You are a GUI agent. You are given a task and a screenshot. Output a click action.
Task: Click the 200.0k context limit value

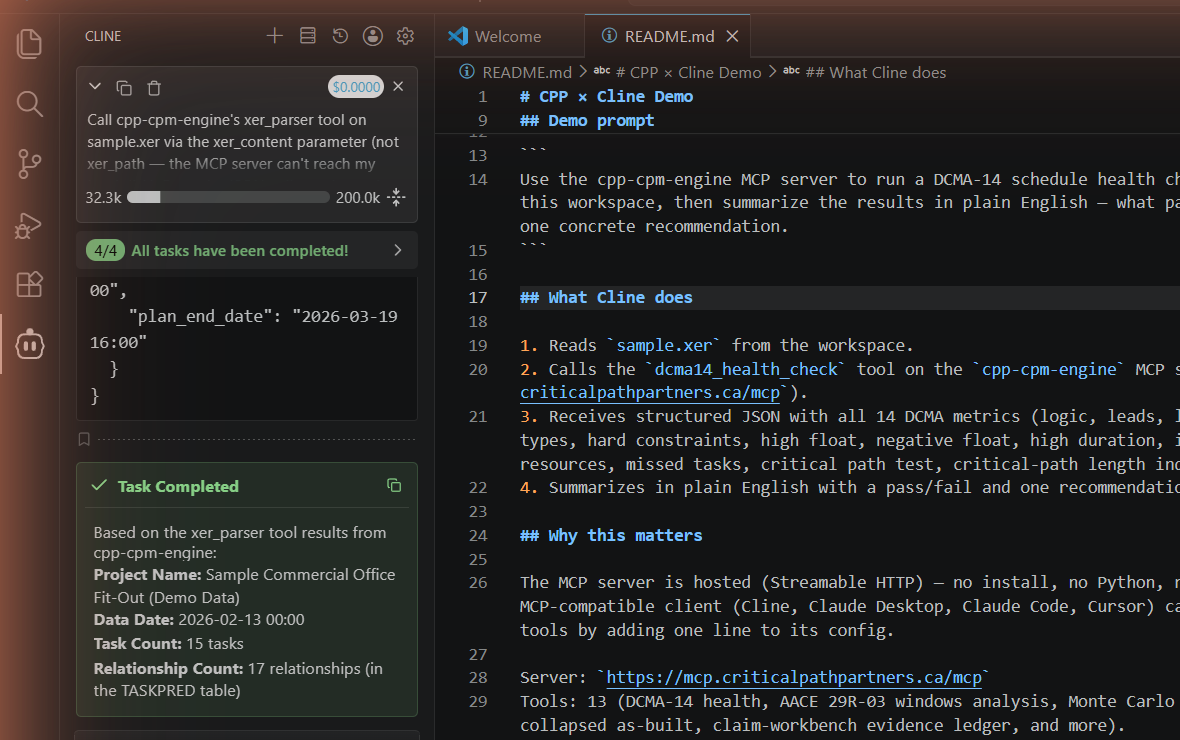(x=358, y=197)
